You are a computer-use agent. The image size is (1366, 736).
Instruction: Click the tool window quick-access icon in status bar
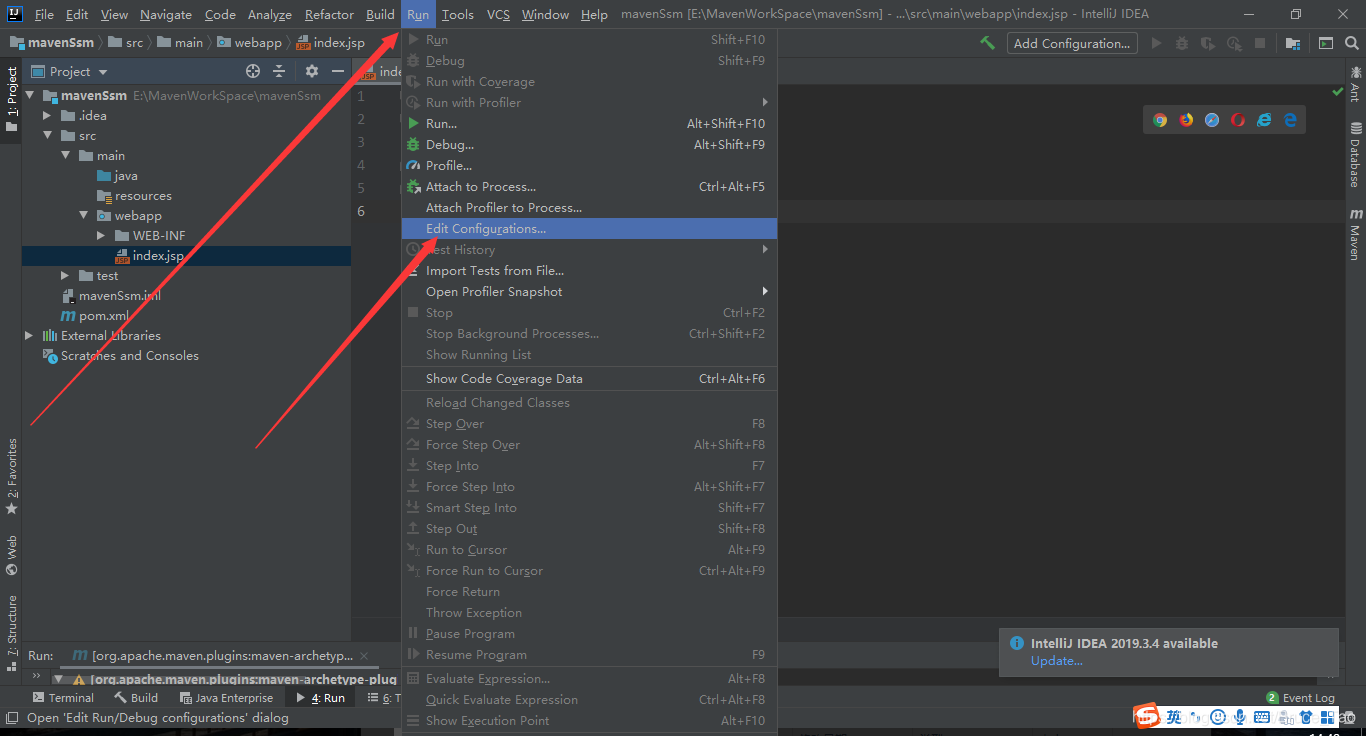click(11, 717)
